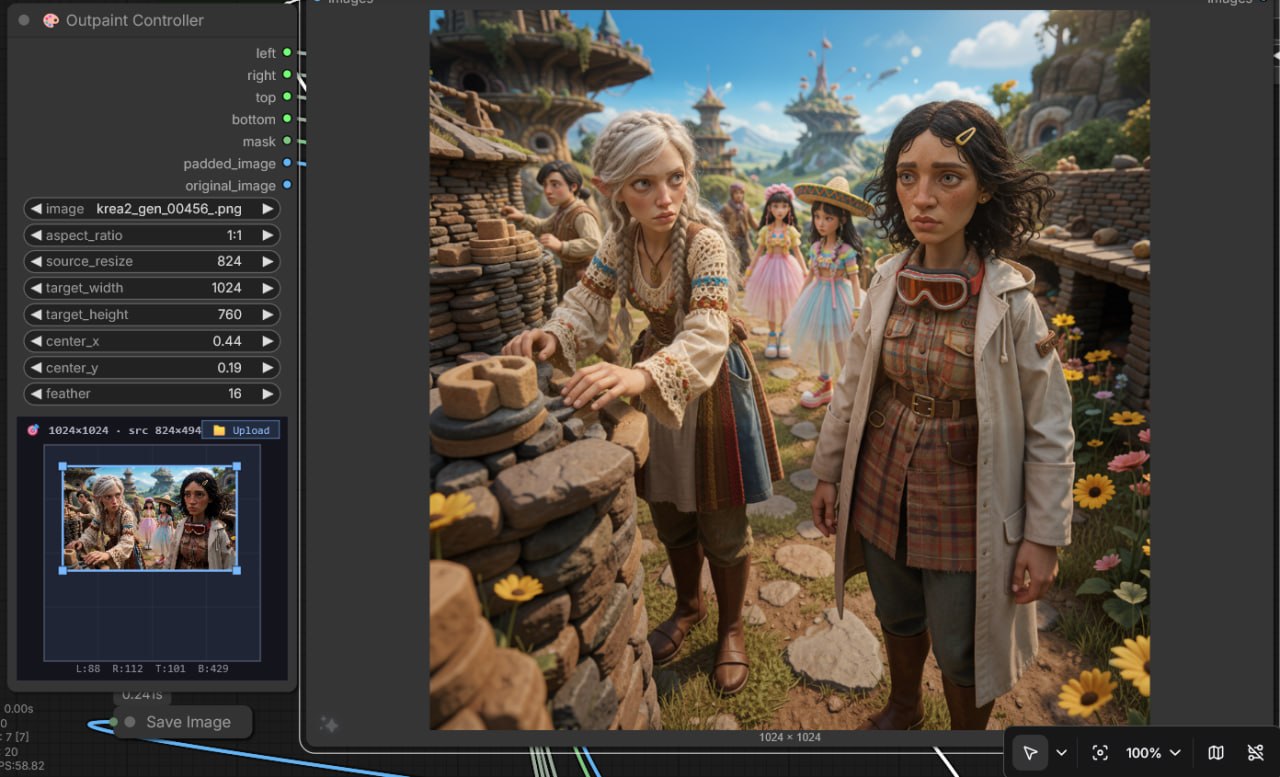The image size is (1280, 777).
Task: Click the sparkle icon below the image preview
Action: click(x=329, y=725)
